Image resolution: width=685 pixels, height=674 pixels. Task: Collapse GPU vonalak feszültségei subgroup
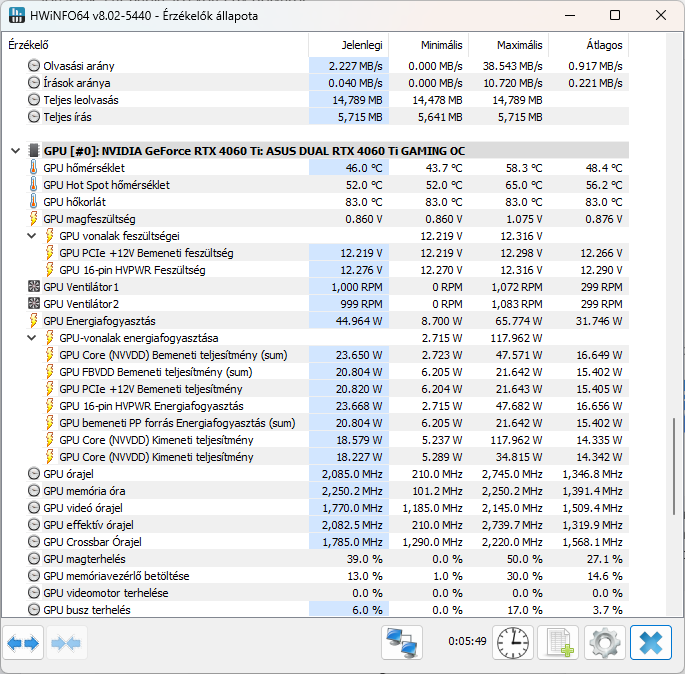(x=32, y=236)
